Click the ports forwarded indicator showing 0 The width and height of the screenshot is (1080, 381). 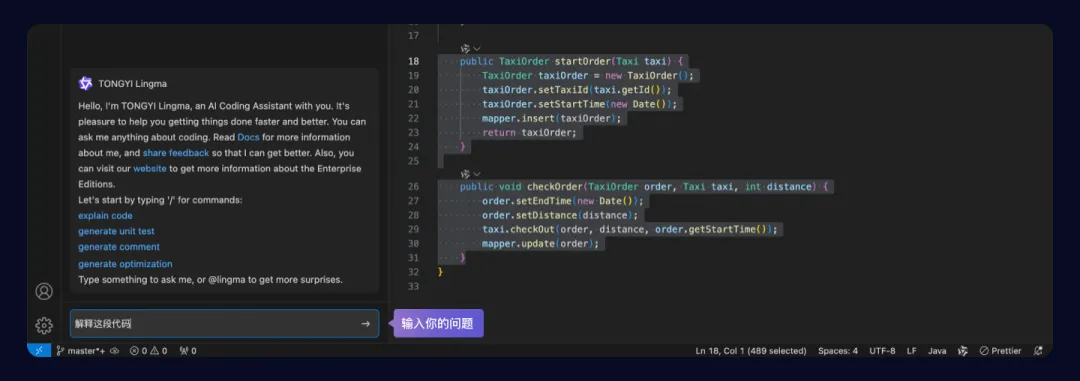(x=187, y=351)
